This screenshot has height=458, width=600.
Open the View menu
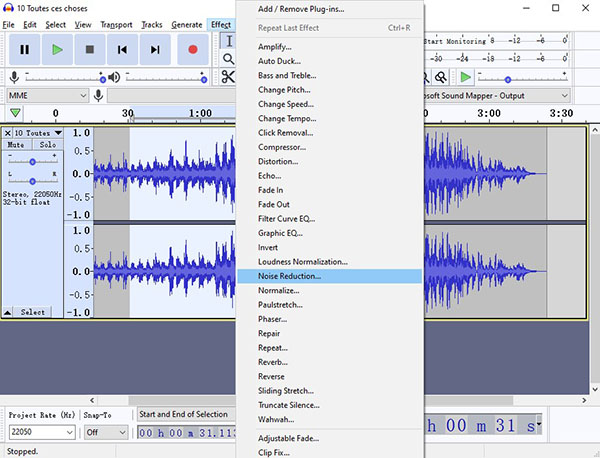83,25
